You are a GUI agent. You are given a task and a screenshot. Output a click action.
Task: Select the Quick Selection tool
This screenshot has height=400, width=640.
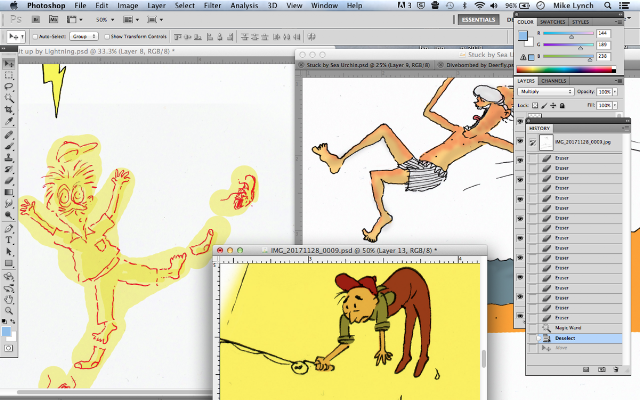tap(9, 98)
